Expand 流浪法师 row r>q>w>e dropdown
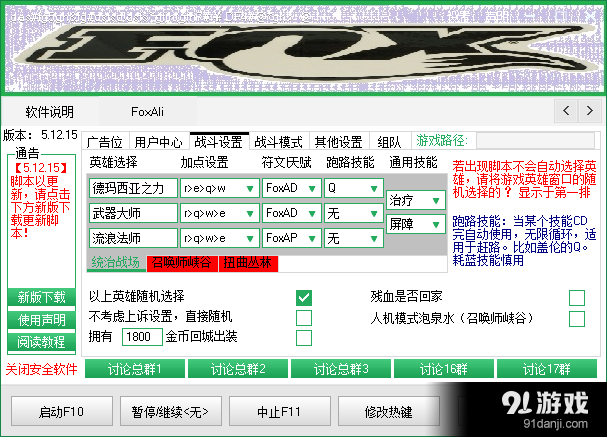This screenshot has width=607, height=437. coord(219,238)
